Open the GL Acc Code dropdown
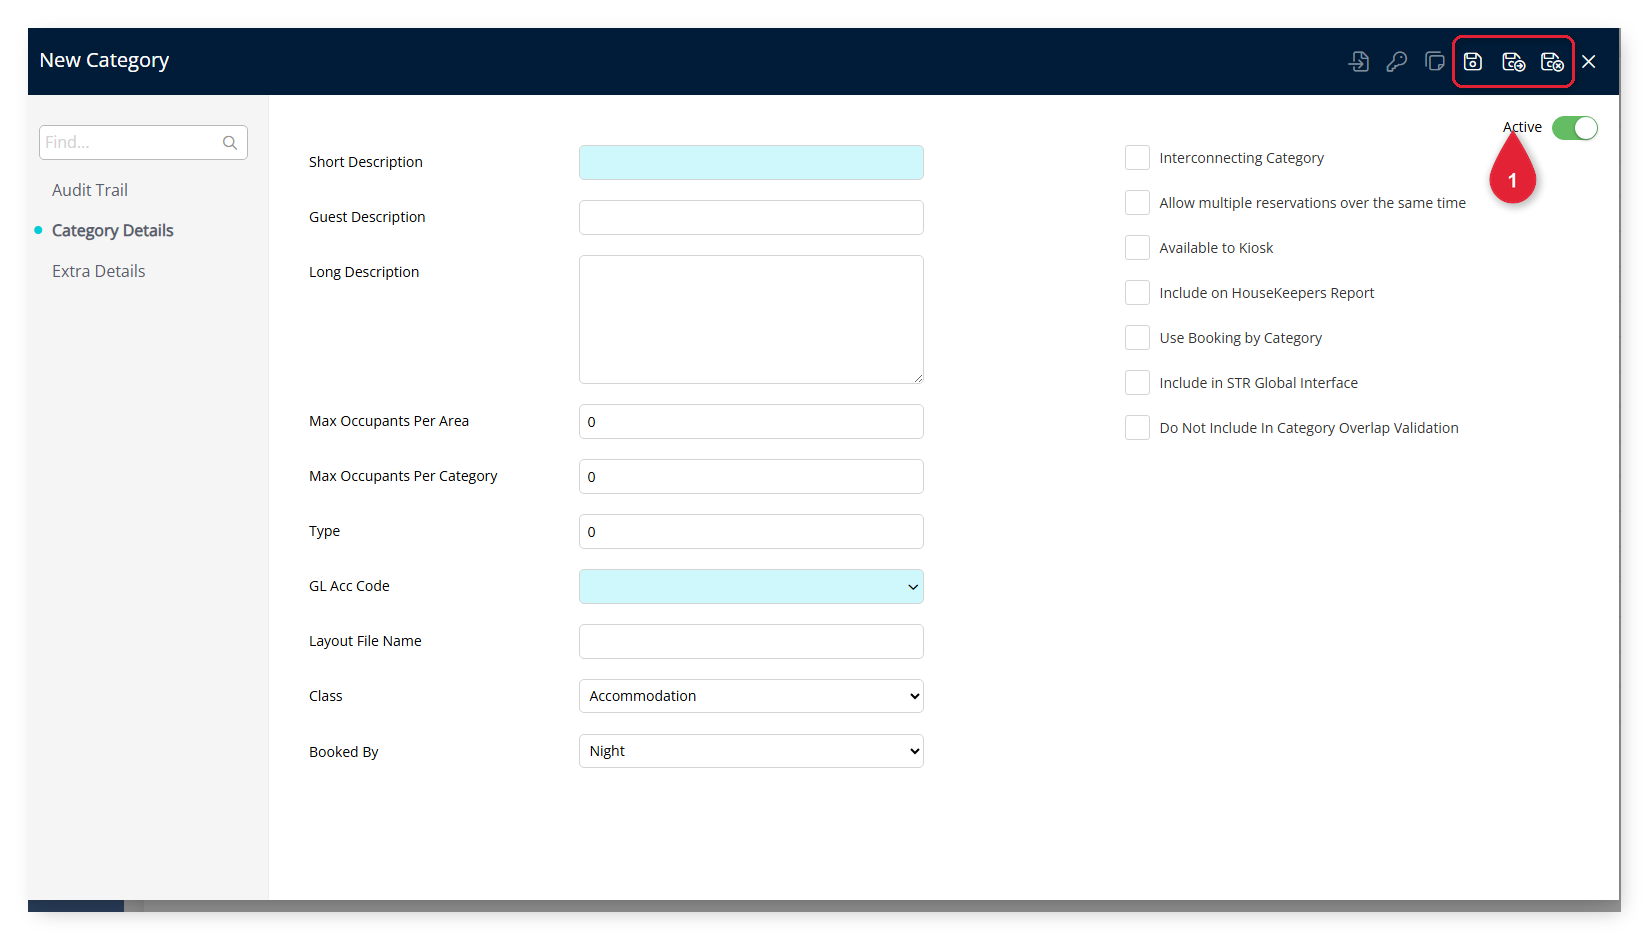Viewport: 1649px width, 940px height. coord(751,587)
